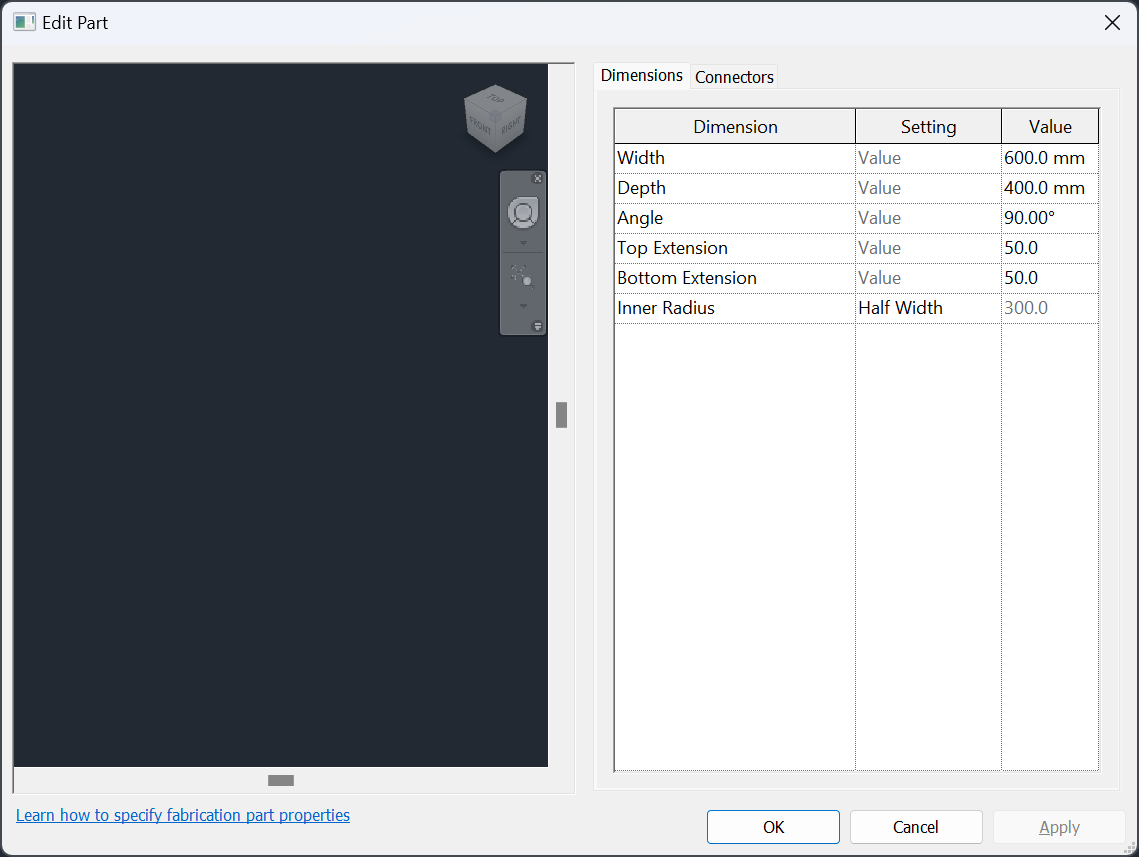Open the navigation bar customize menu
Viewport: 1139px width, 857px height.
(x=537, y=326)
